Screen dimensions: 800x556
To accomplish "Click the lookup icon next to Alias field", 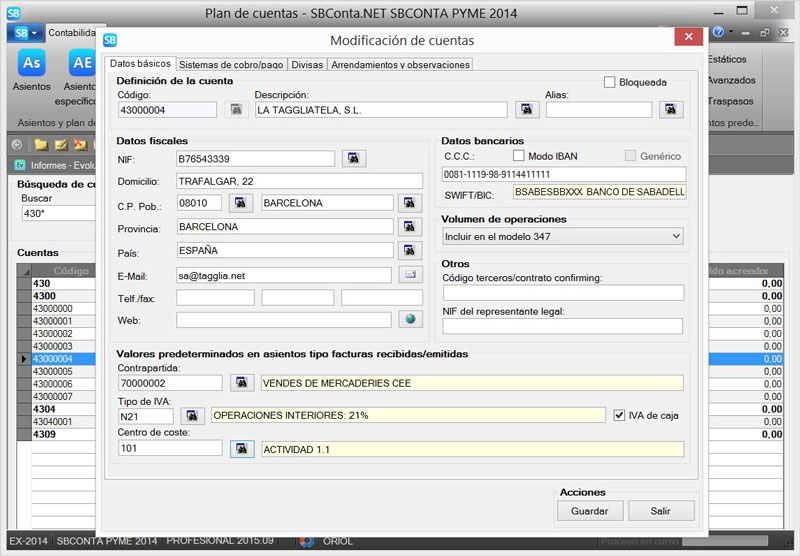I will tap(670, 110).
